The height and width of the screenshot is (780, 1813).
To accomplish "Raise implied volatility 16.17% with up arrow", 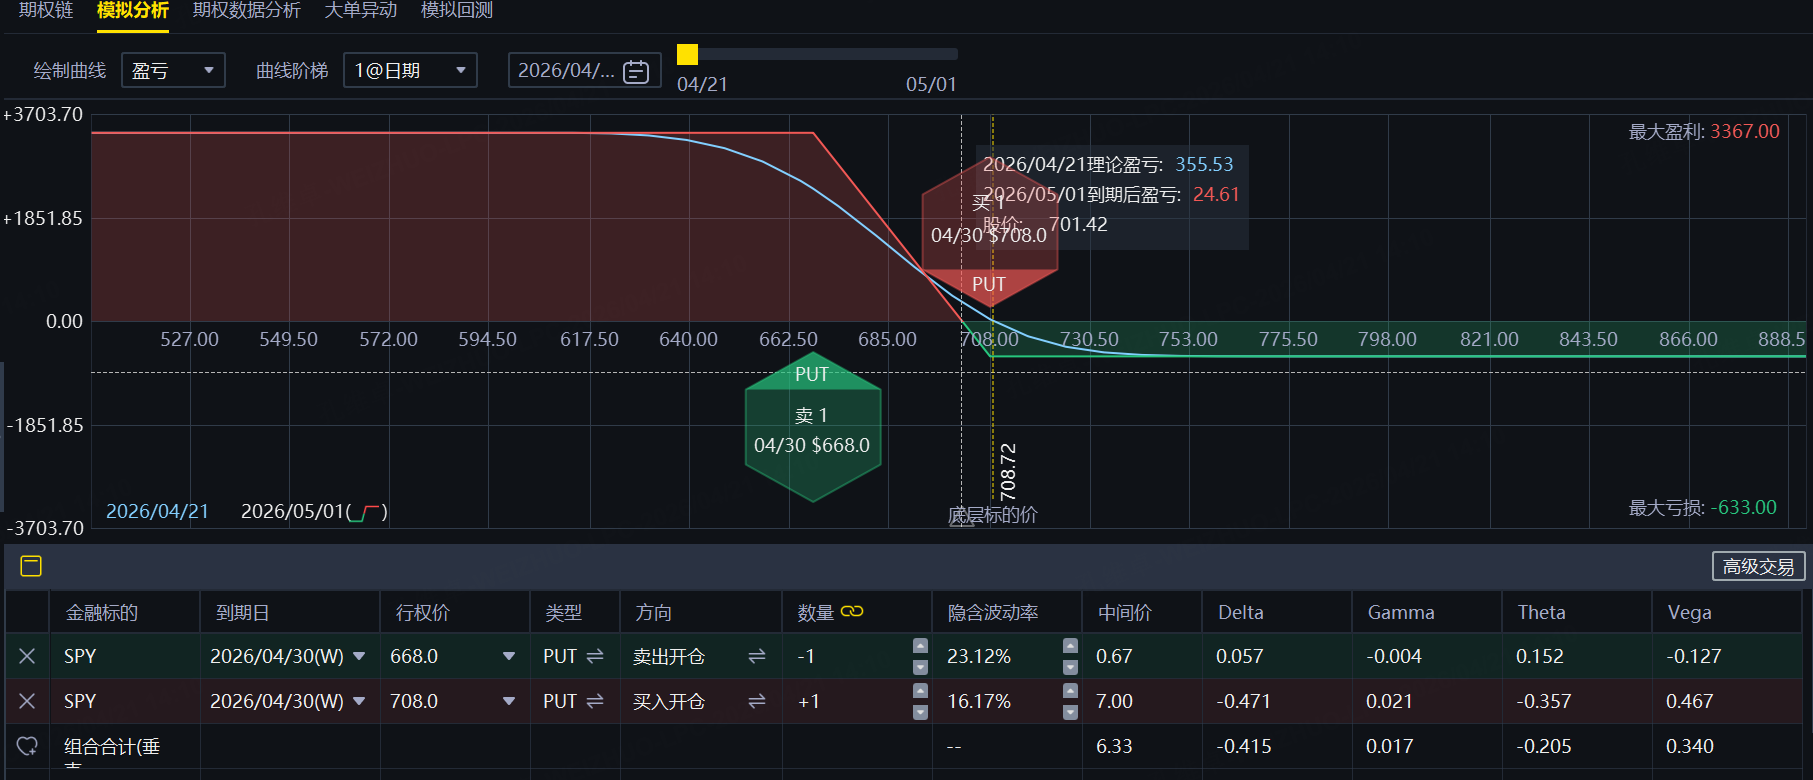I will coord(1070,691).
